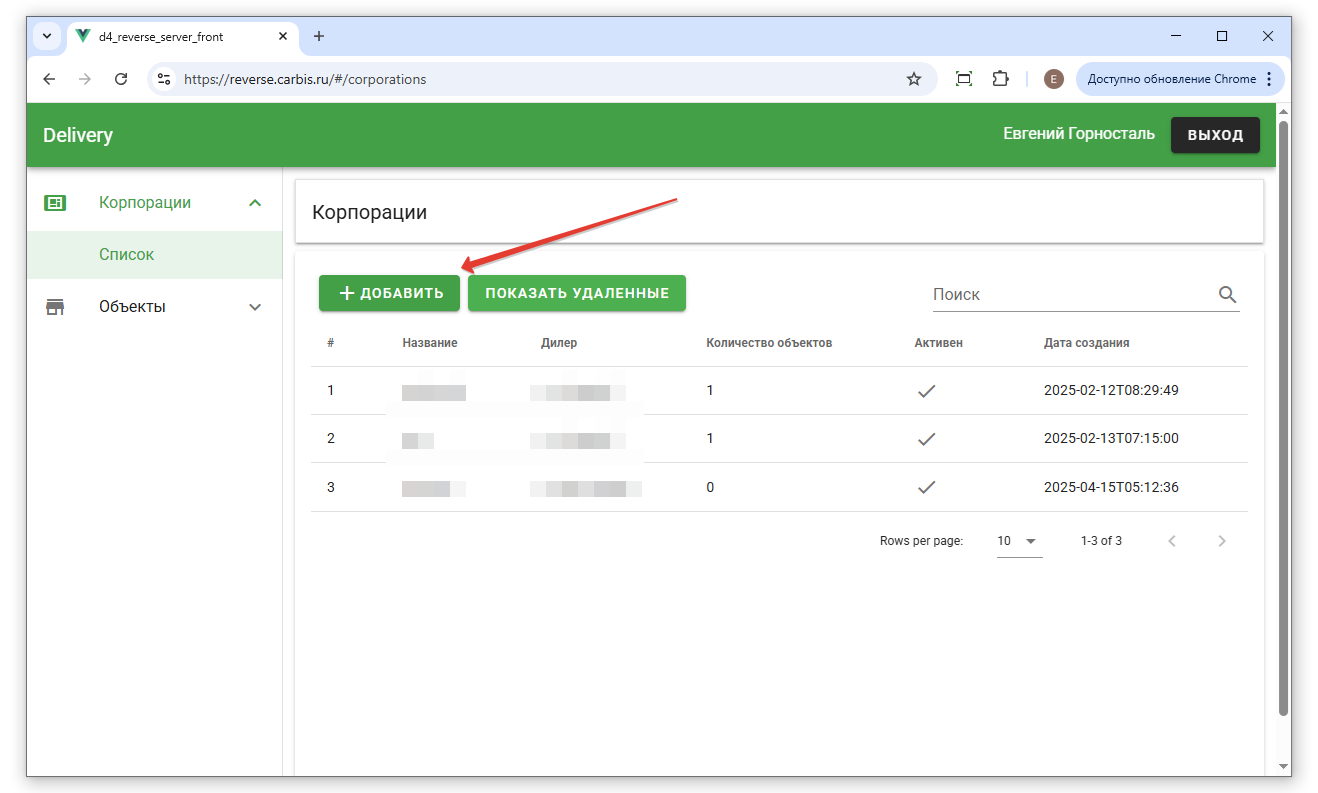This screenshot has width=1318, height=793.
Task: Click active checkmark in row 3
Action: [x=926, y=488]
